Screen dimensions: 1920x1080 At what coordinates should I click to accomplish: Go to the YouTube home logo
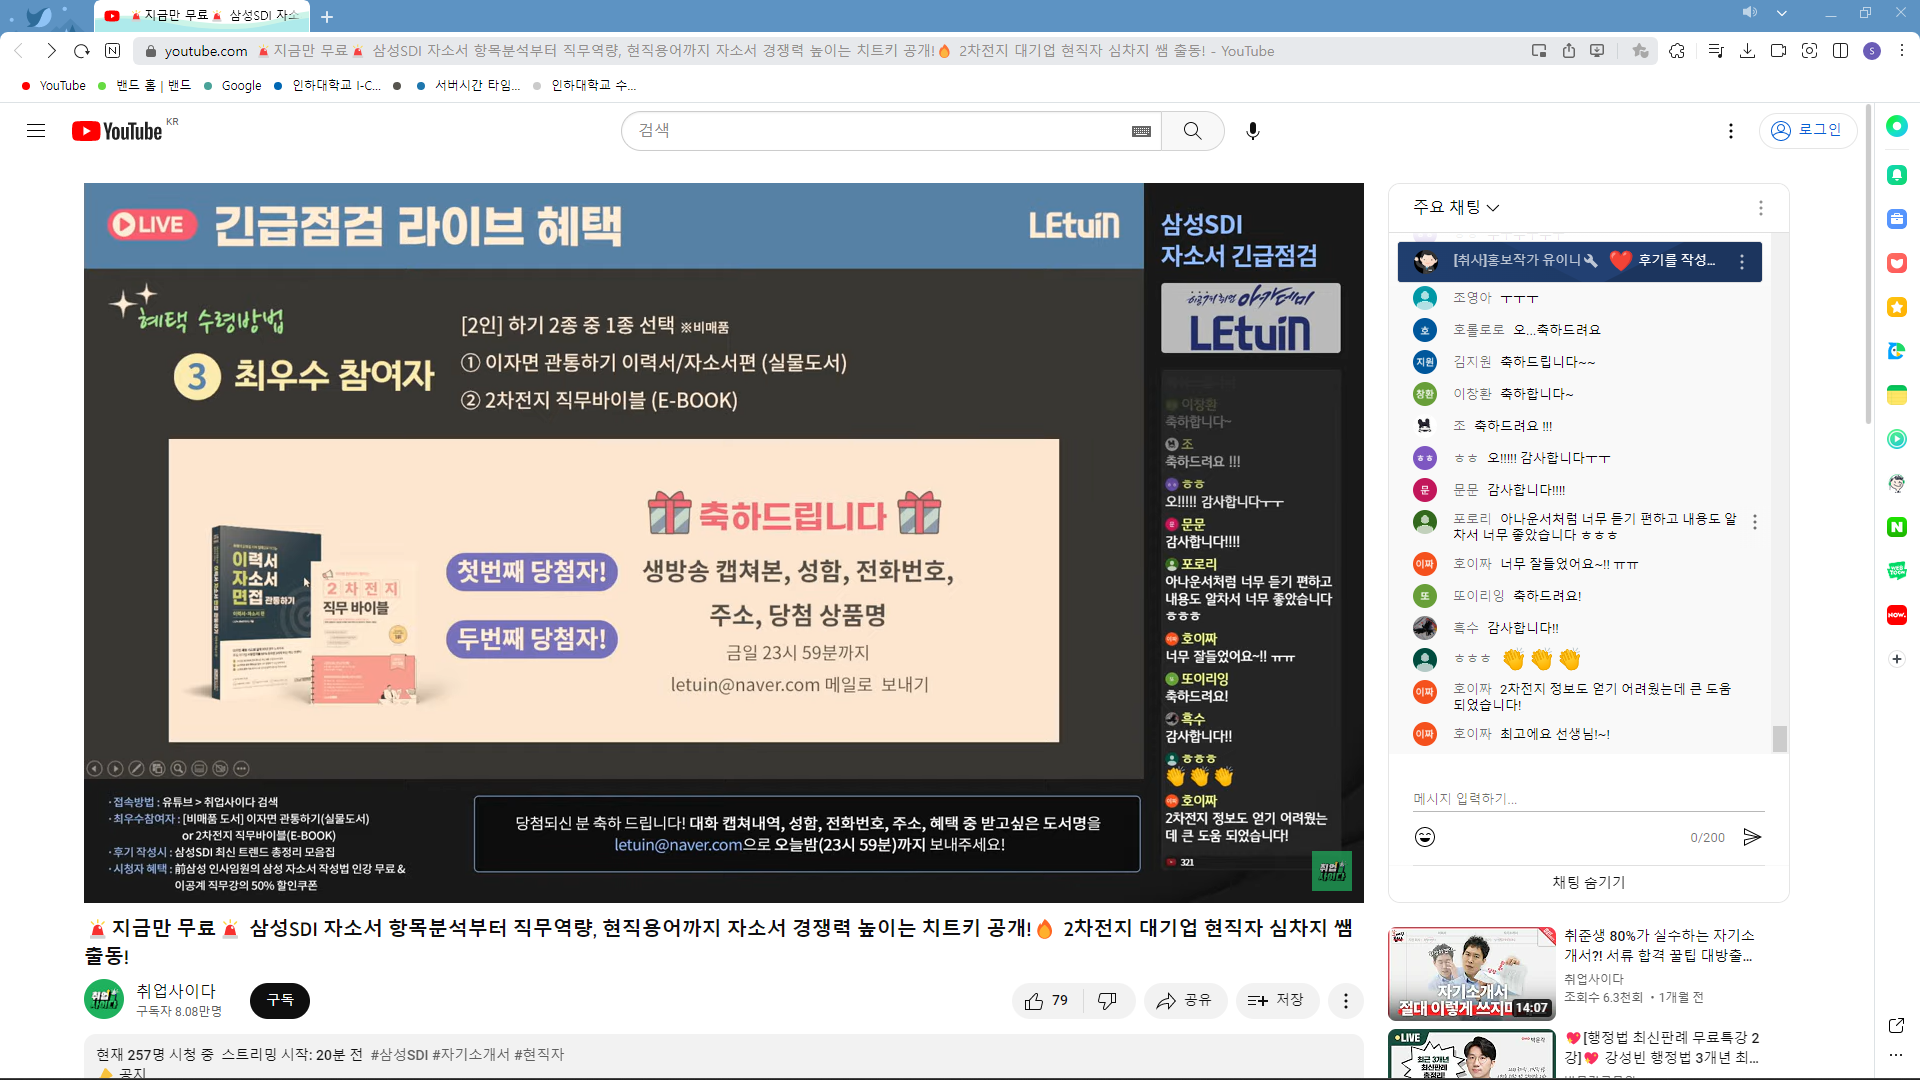click(x=117, y=131)
